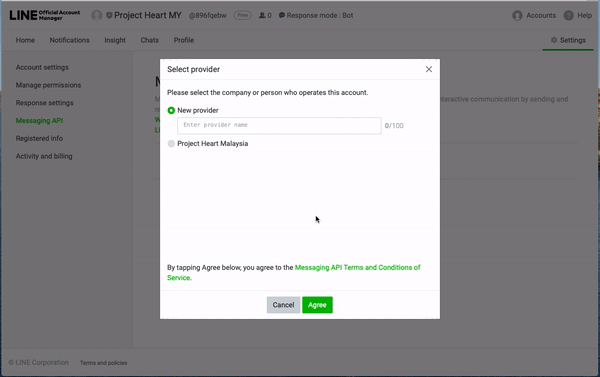Click the green Agree button

coord(317,305)
